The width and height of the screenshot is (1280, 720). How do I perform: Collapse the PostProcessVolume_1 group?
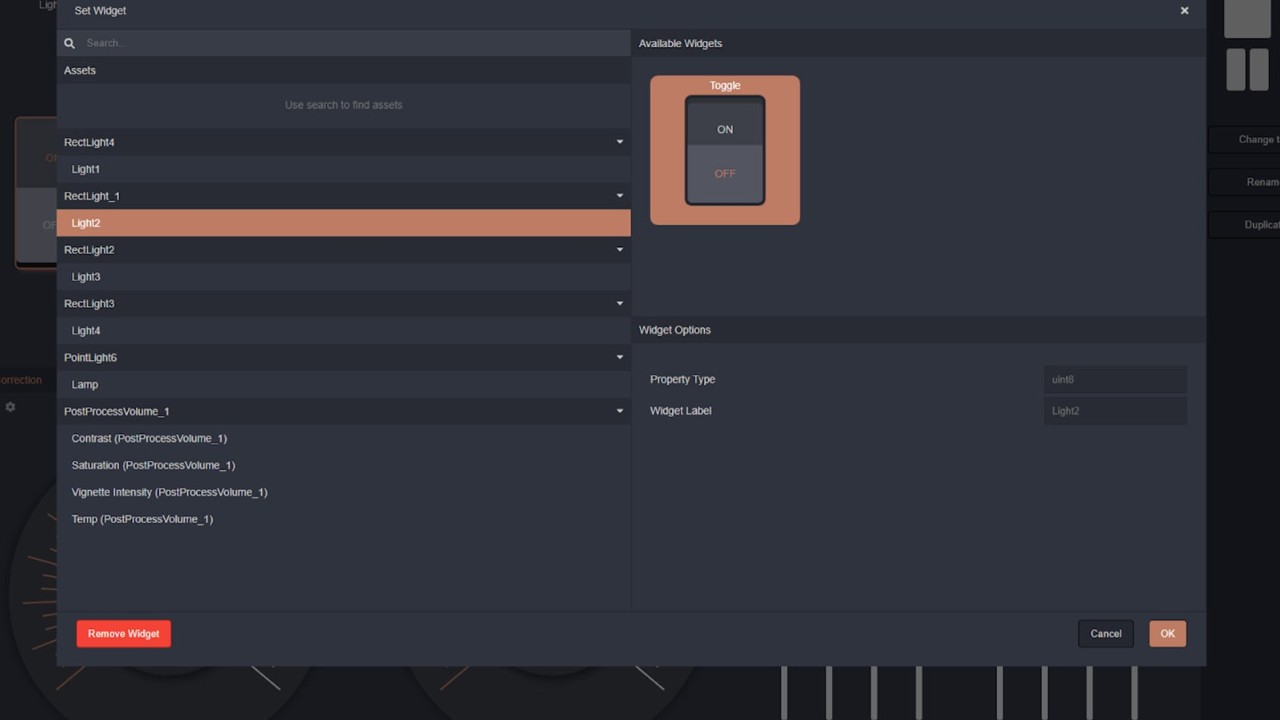[x=619, y=411]
